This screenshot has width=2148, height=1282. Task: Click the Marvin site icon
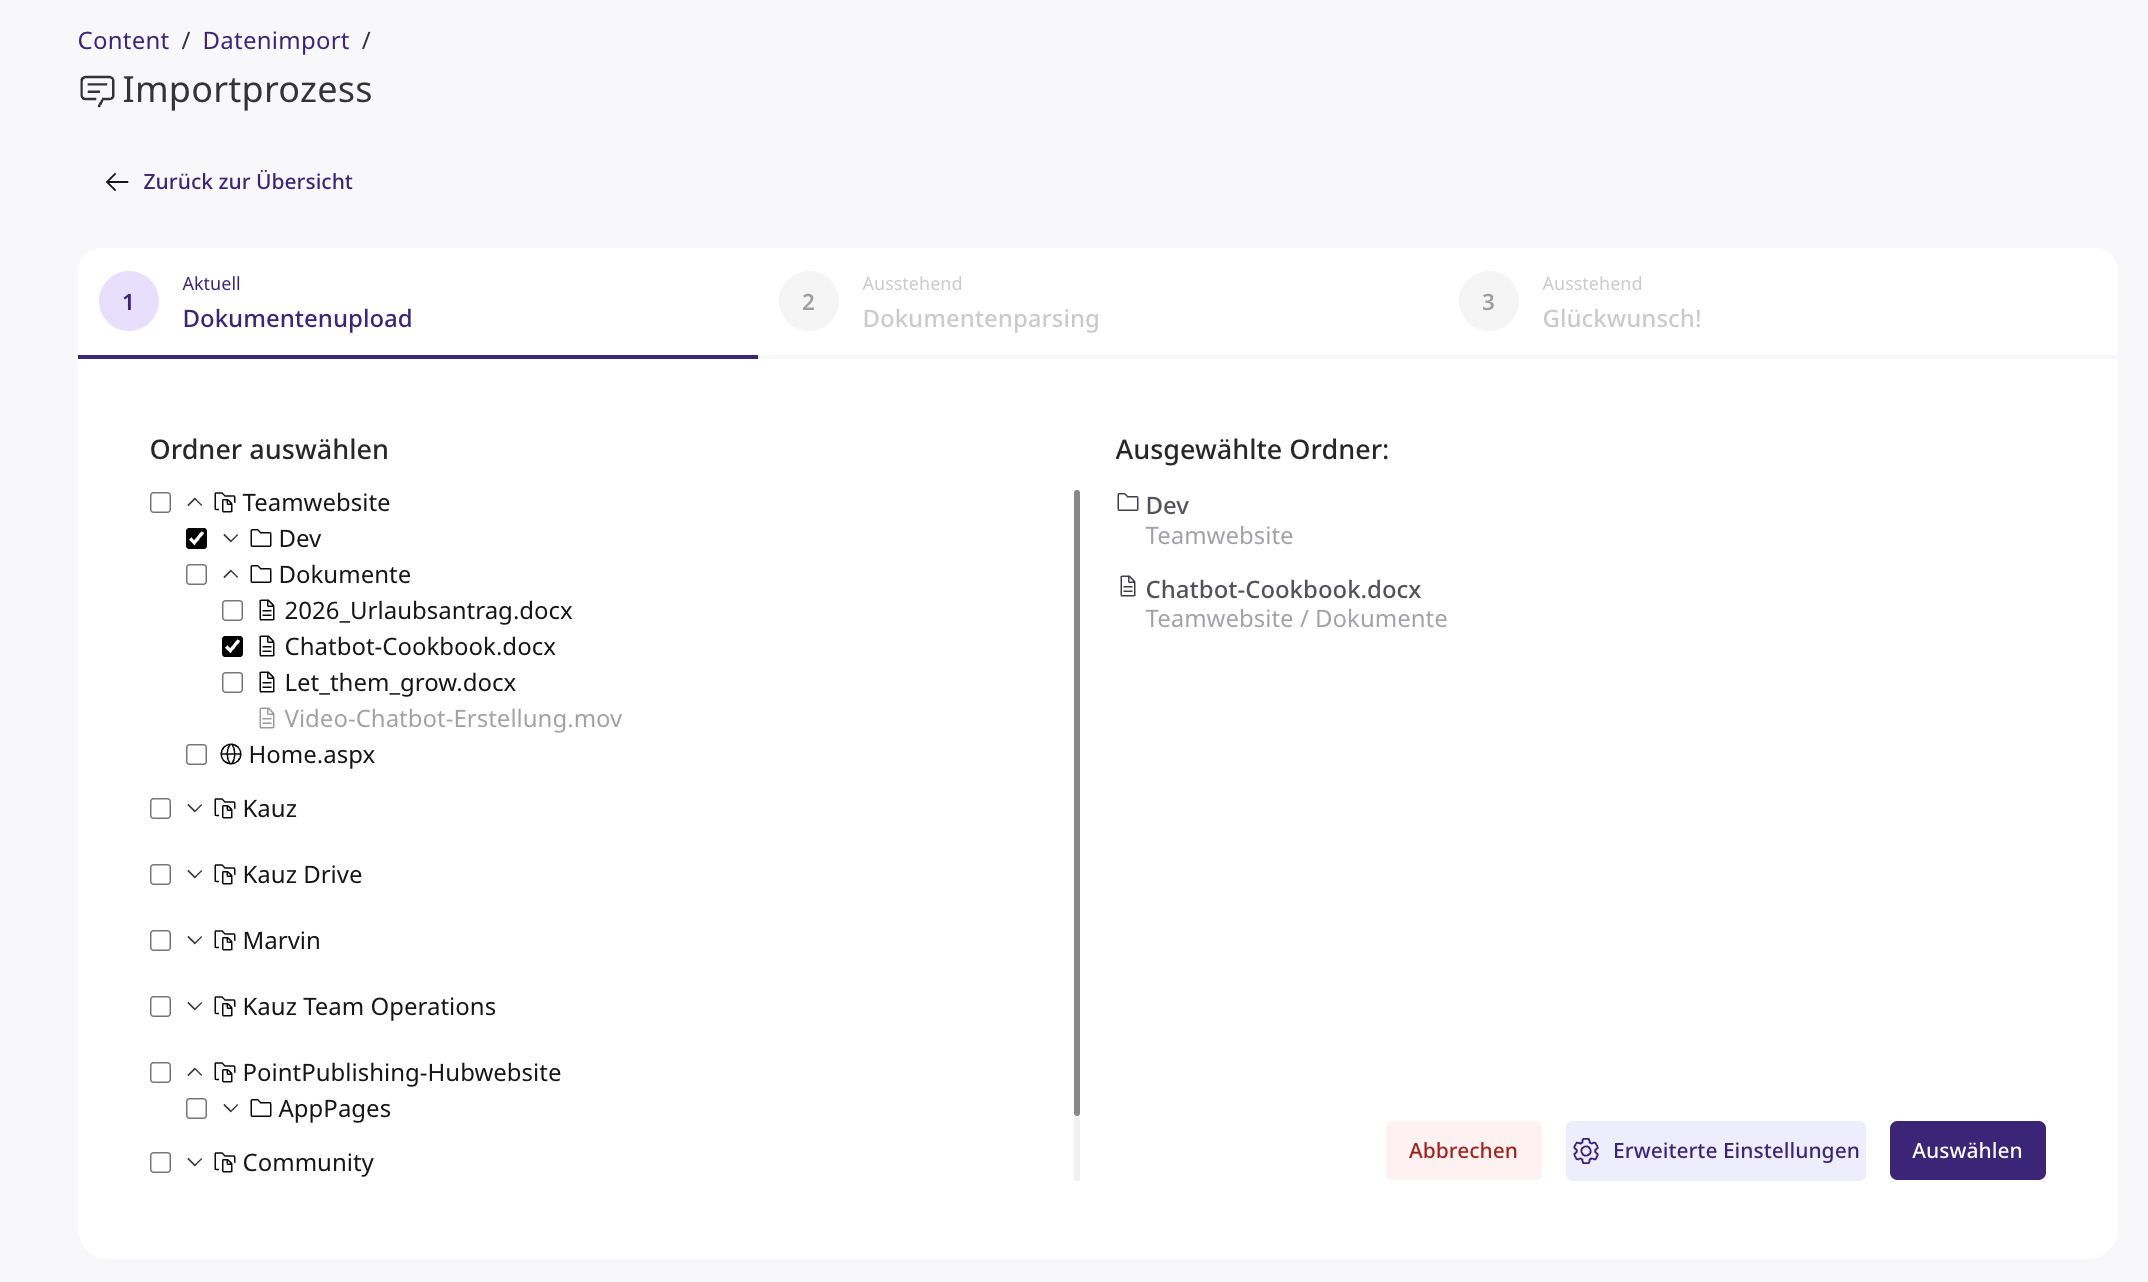pos(225,940)
